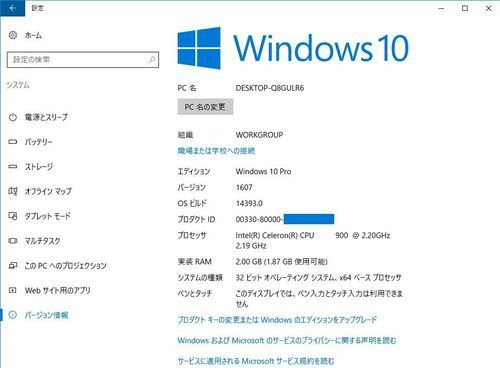Click the システム section heading
This screenshot has width=500, height=368.
tap(18, 85)
